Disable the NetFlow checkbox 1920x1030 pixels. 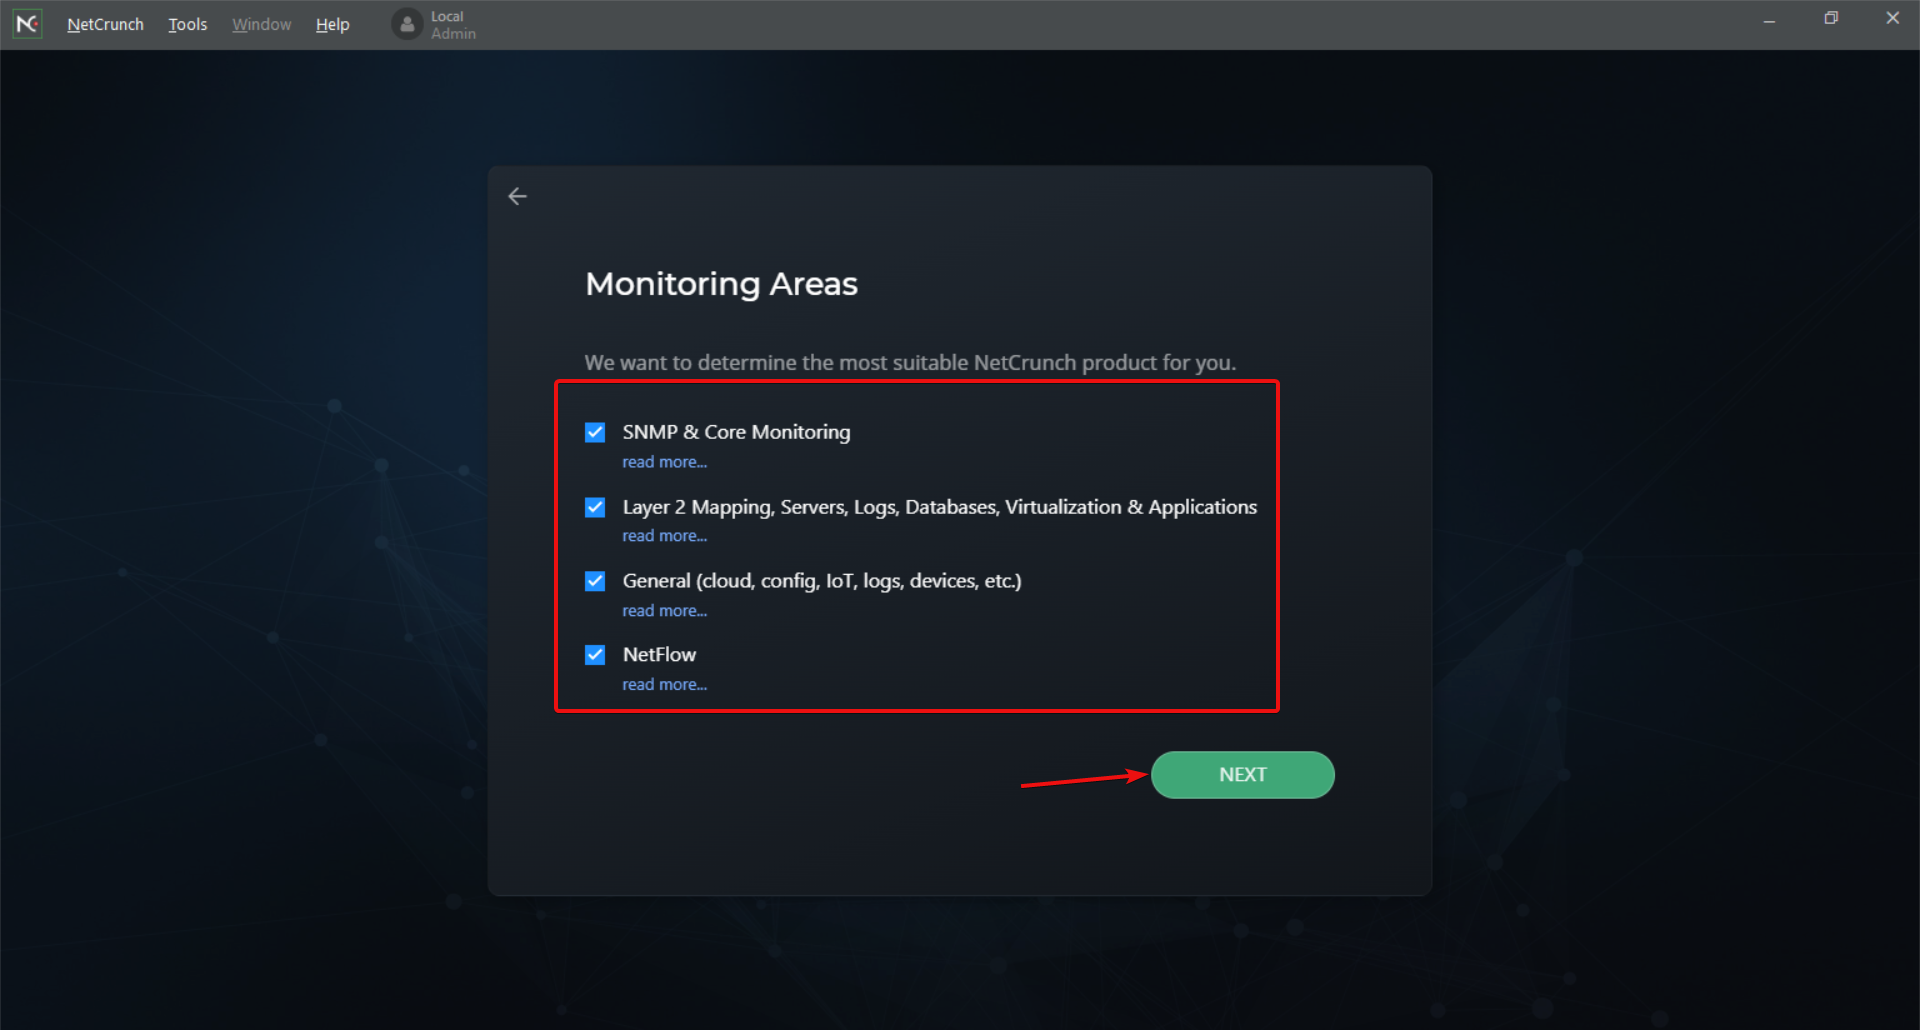click(595, 655)
